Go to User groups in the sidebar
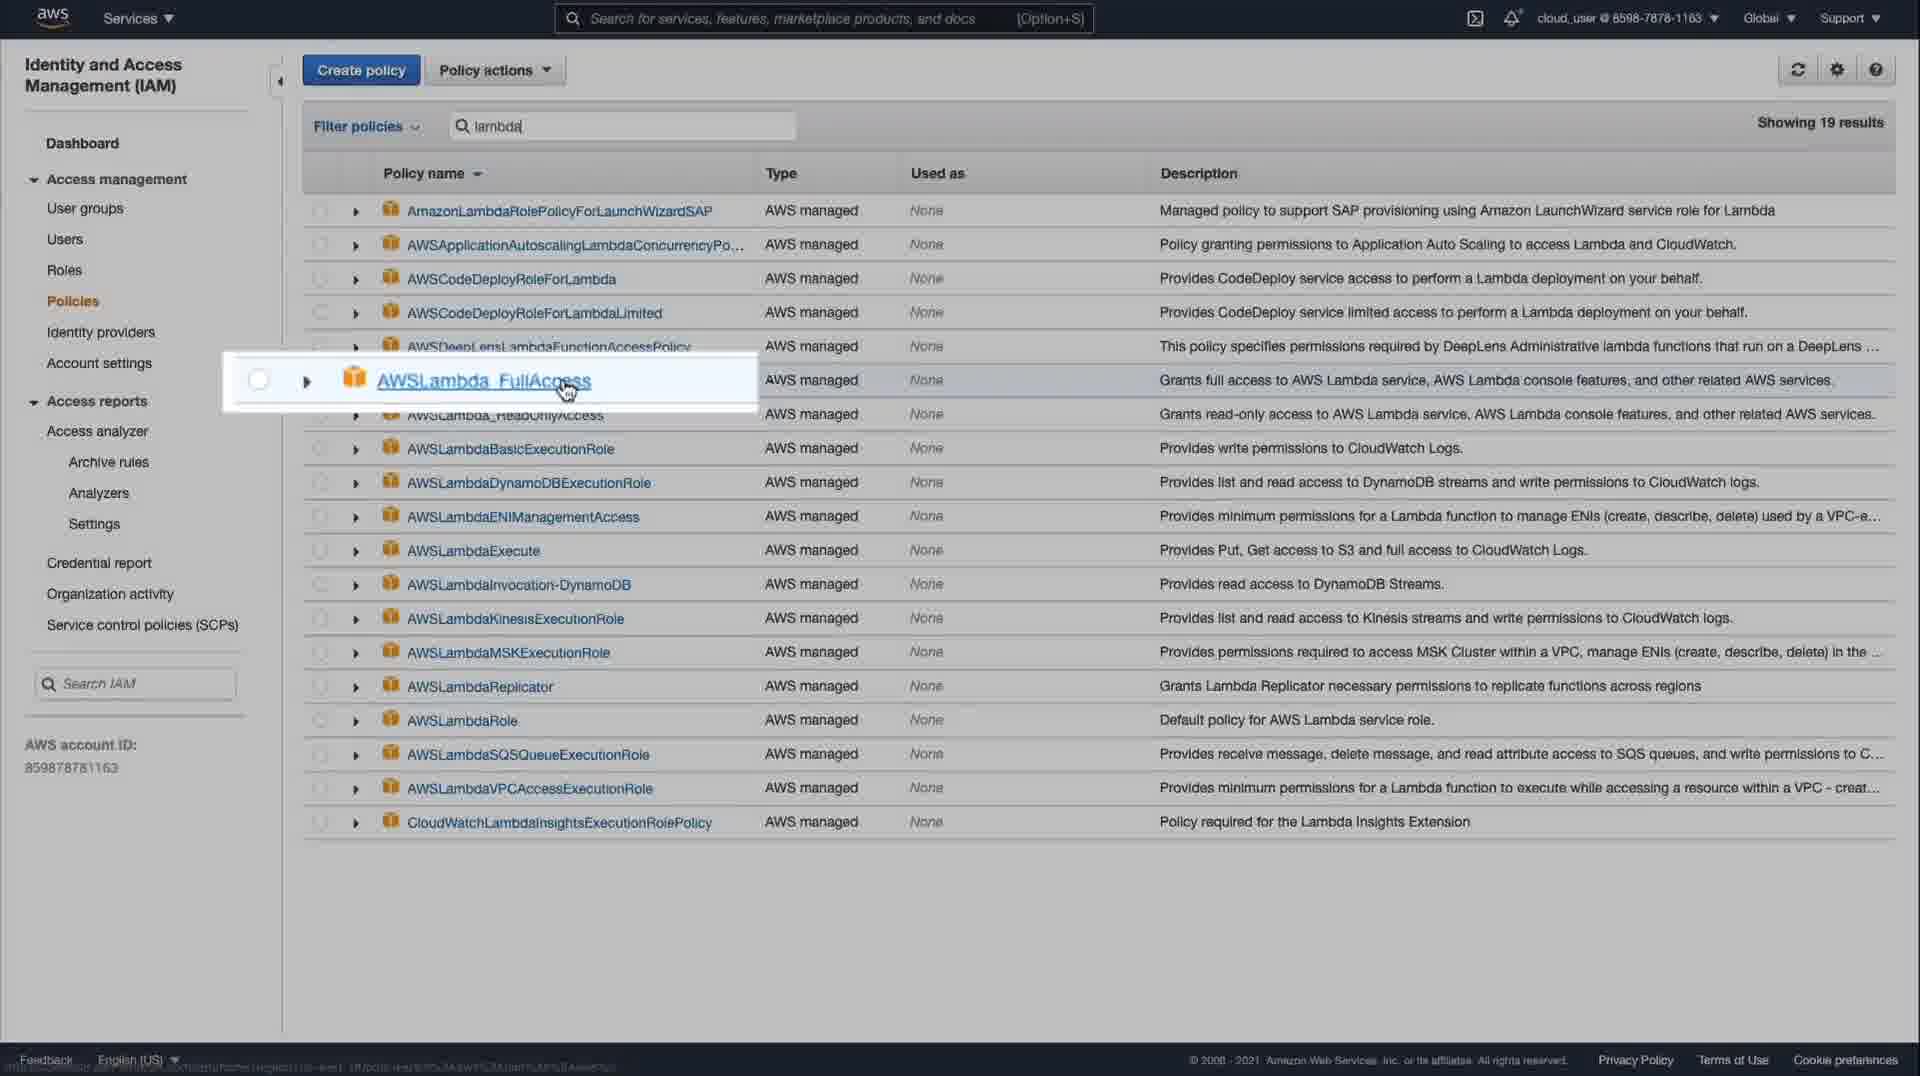The width and height of the screenshot is (1920, 1076). (x=85, y=208)
